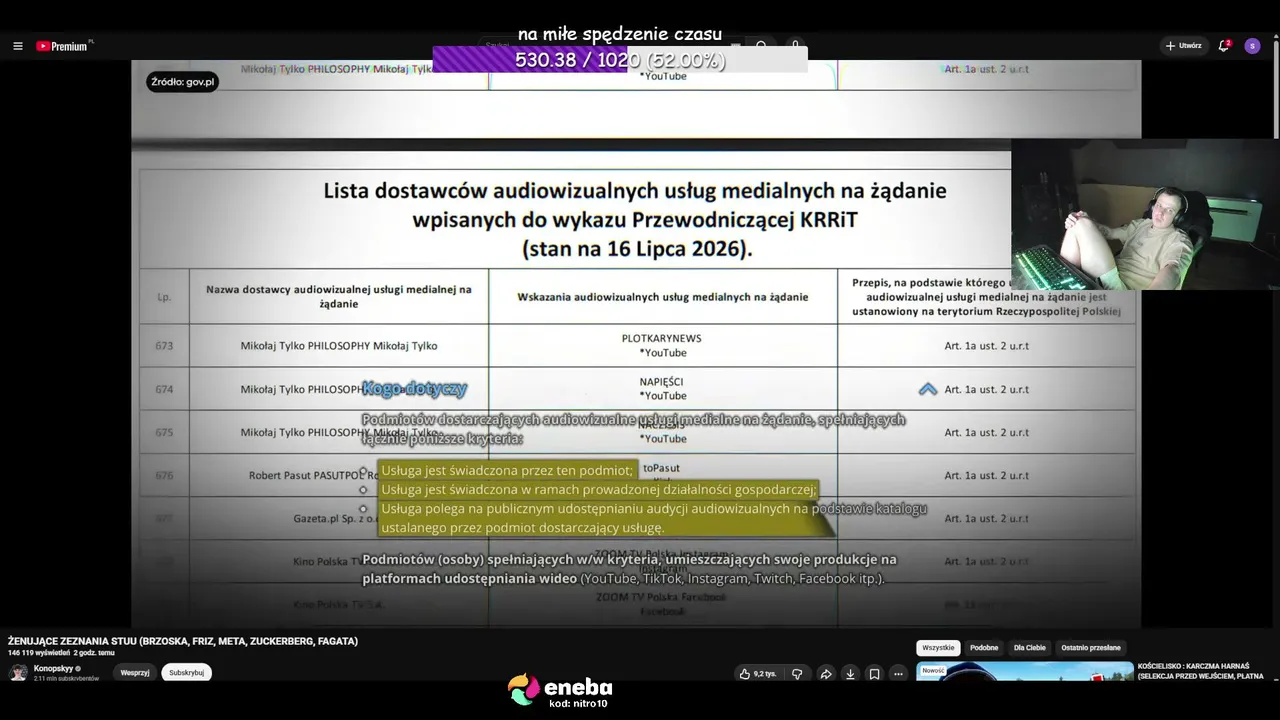
Task: Click the Kogo dotyczy heading
Action: click(414, 389)
